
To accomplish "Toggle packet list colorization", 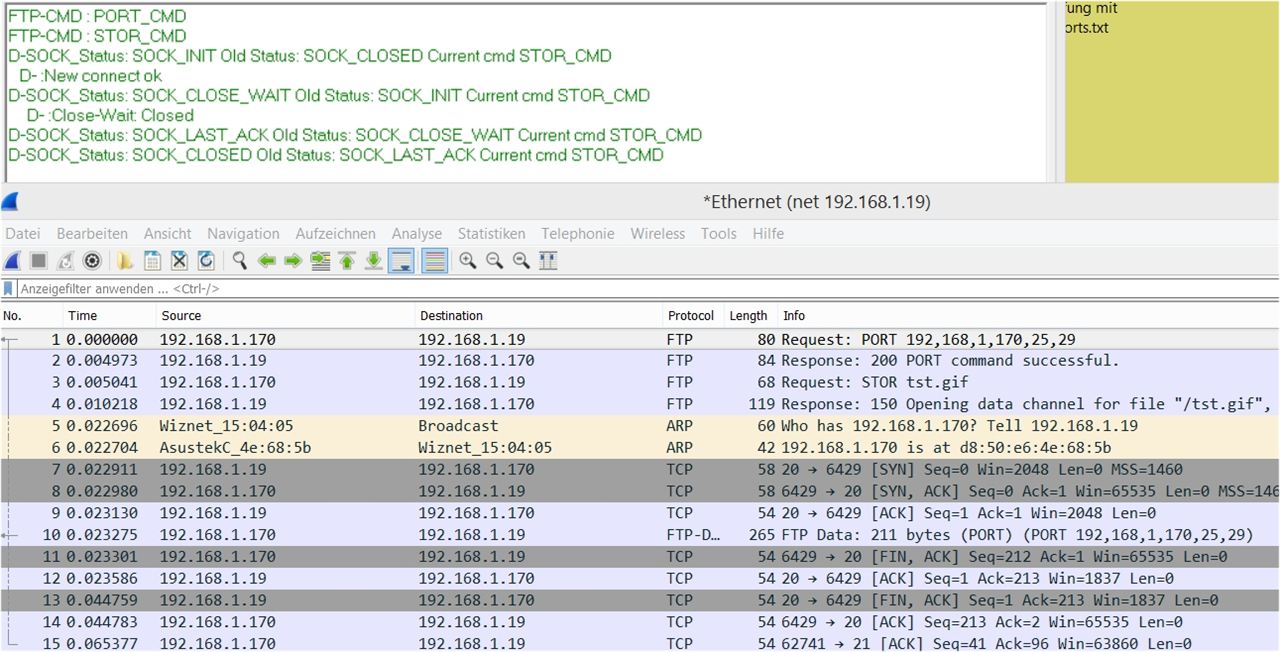I will pos(434,261).
